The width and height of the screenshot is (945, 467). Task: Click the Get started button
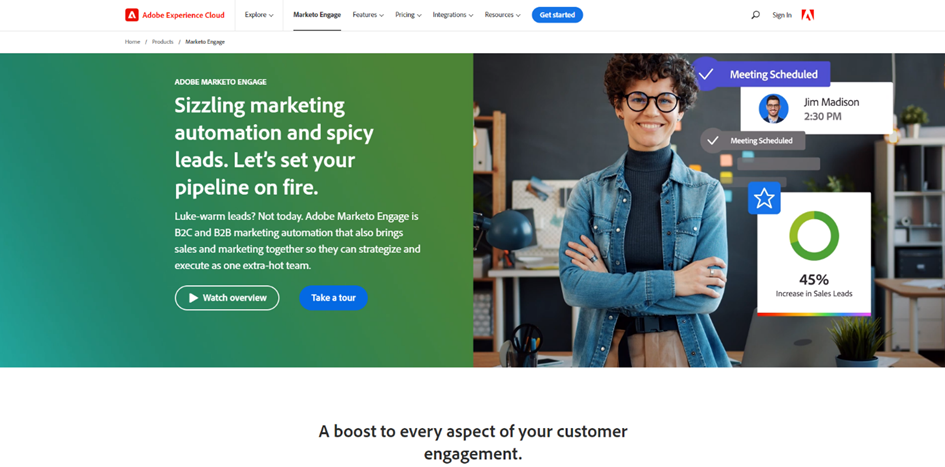[x=557, y=15]
